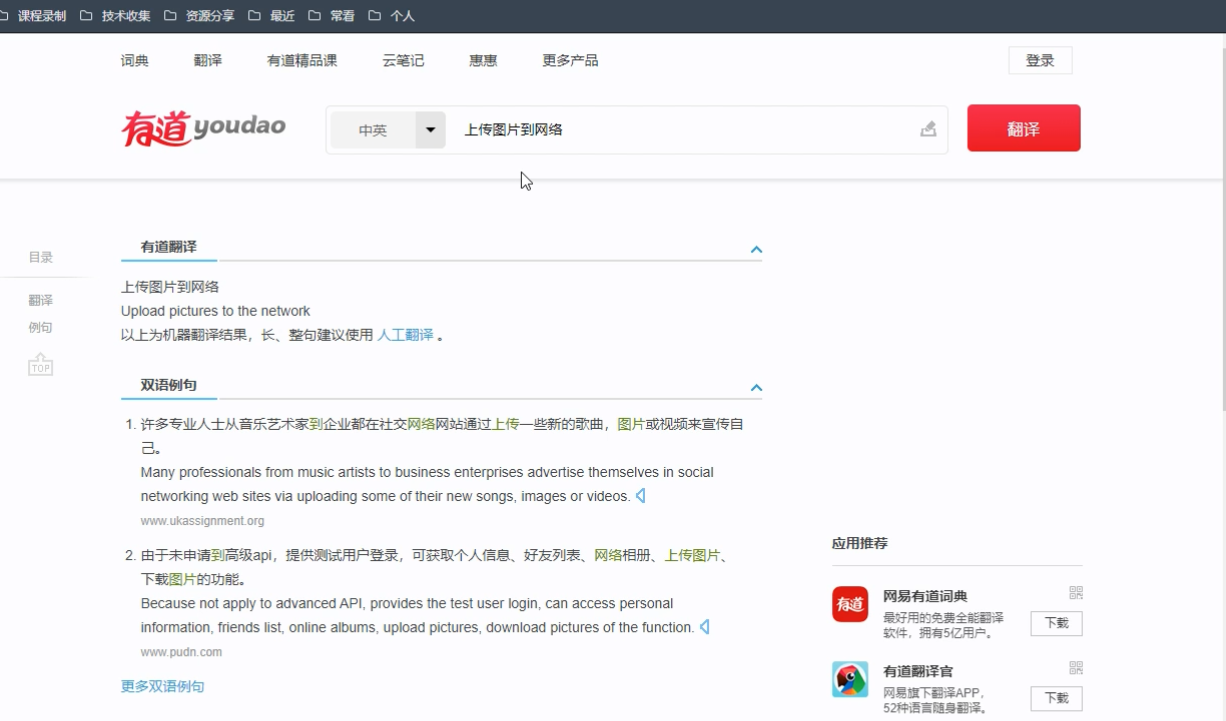Play pronunciation for the first example sentence
The width and height of the screenshot is (1226, 721).
click(x=640, y=495)
